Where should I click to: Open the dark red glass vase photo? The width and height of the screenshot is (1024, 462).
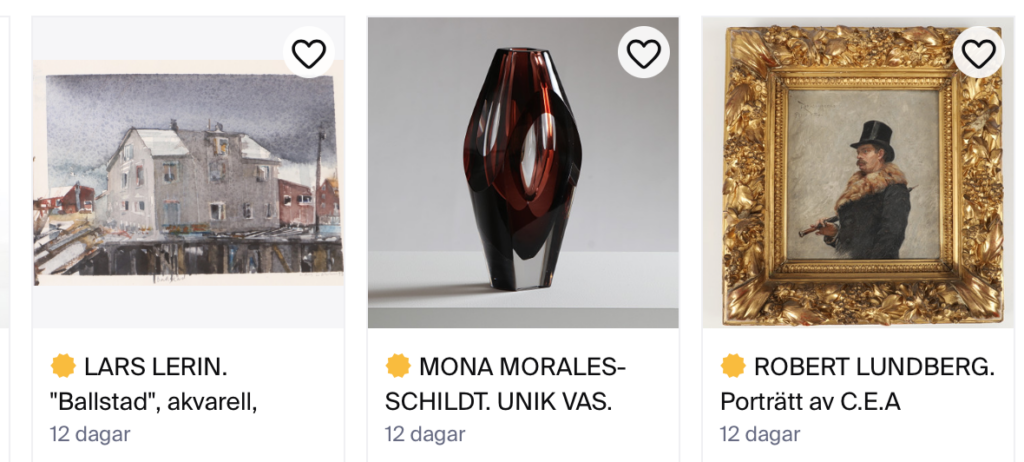523,172
